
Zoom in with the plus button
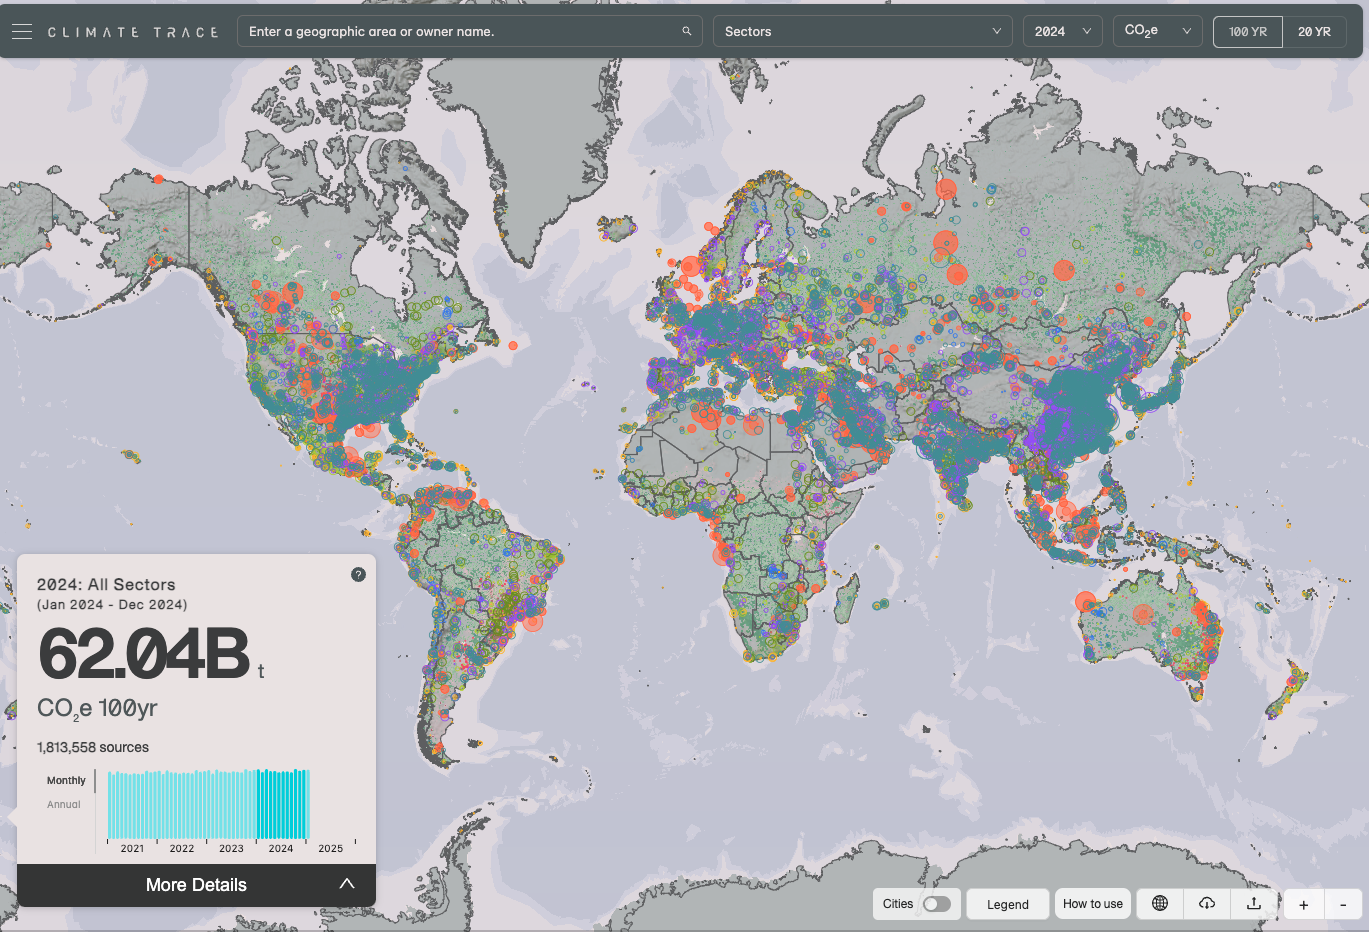pos(1303,905)
